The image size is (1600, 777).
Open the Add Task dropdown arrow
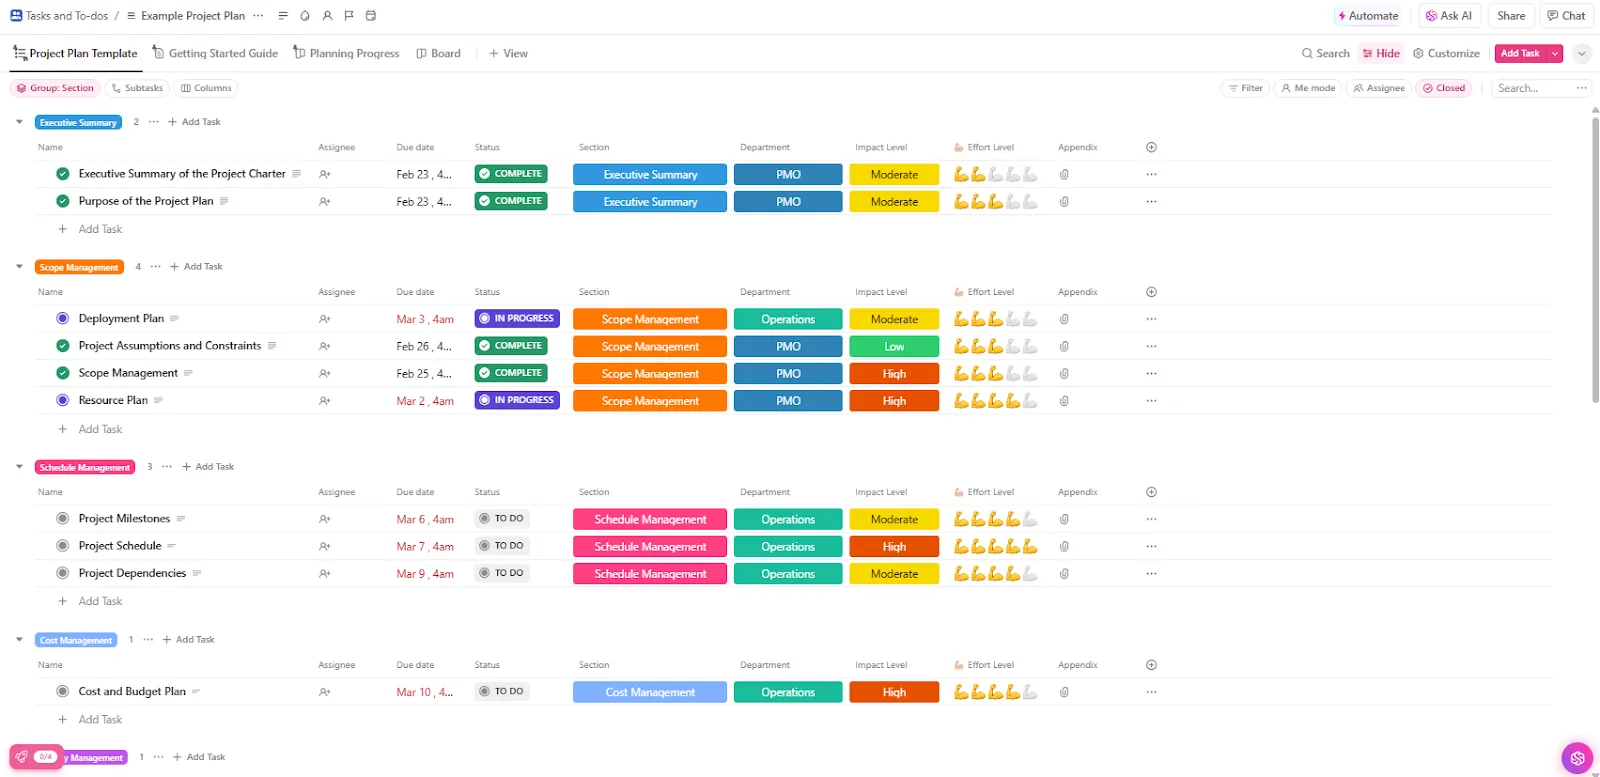(1555, 54)
